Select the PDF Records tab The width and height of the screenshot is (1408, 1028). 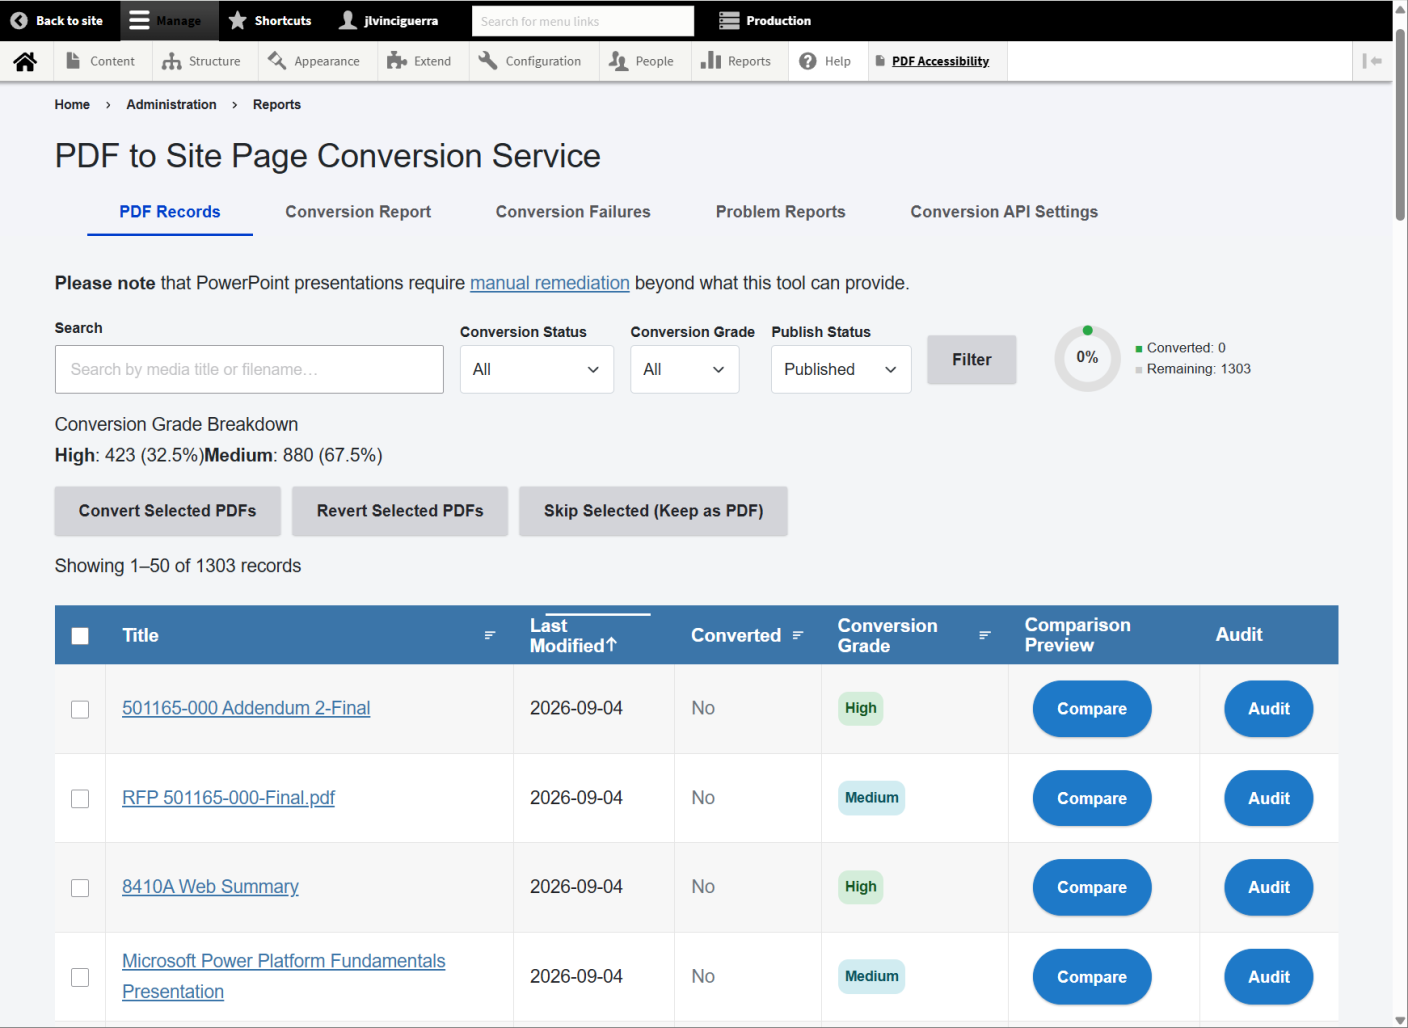(x=170, y=212)
